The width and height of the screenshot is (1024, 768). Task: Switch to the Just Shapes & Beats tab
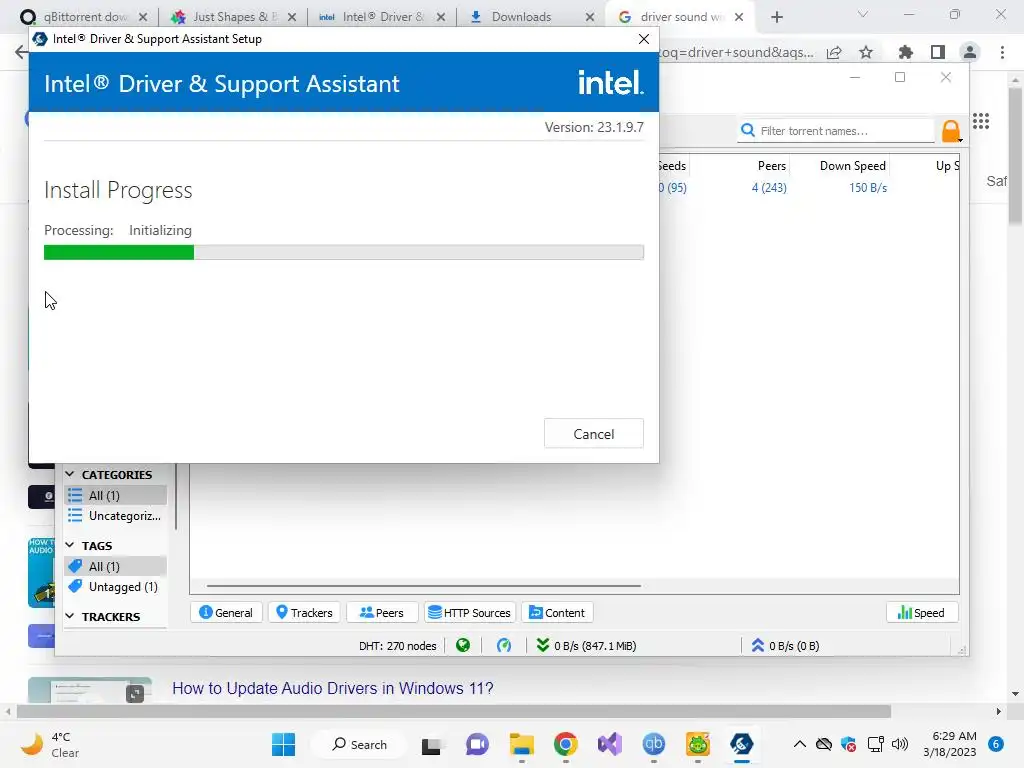pyautogui.click(x=231, y=17)
